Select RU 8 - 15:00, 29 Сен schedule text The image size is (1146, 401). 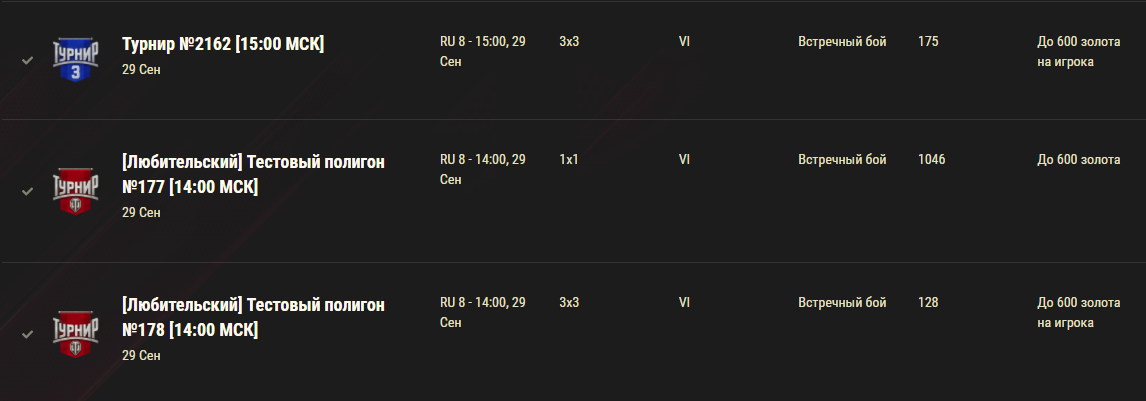pyautogui.click(x=482, y=52)
